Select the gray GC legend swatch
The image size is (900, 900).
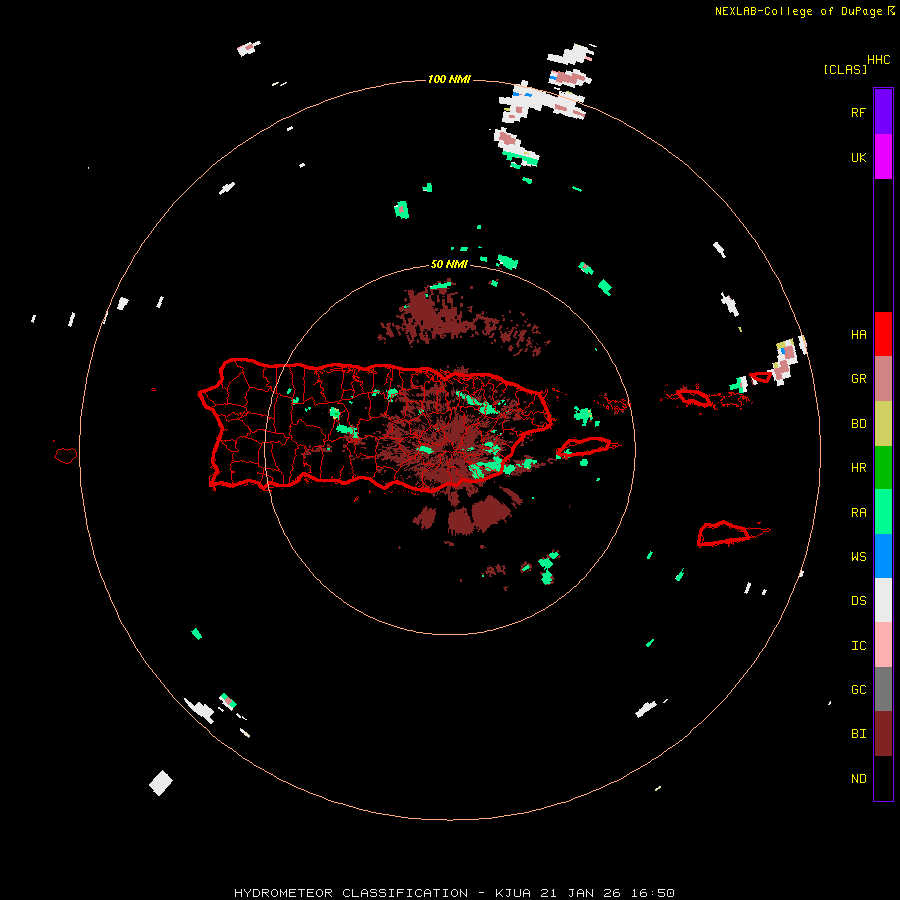tap(883, 689)
